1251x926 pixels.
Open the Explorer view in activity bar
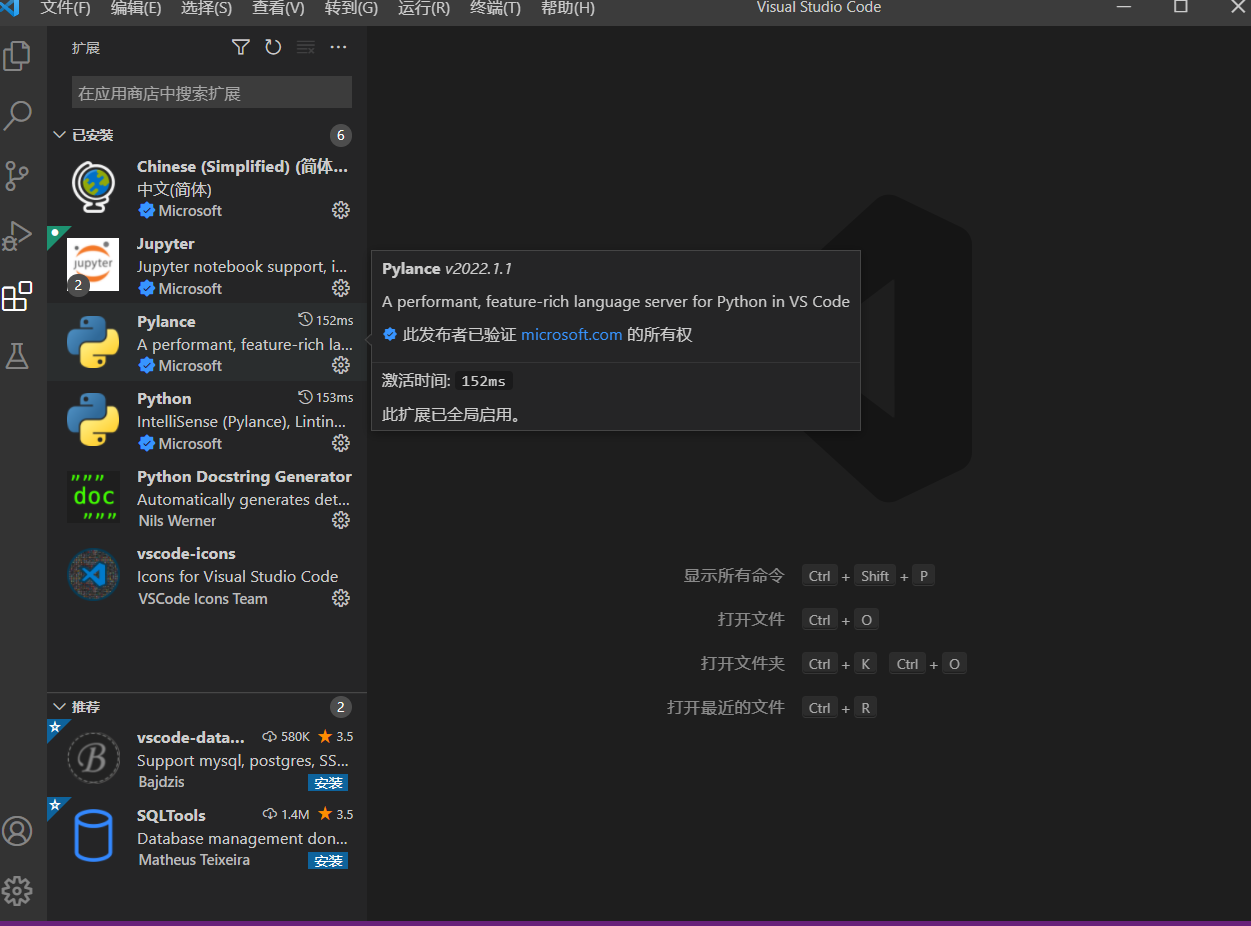coord(17,56)
